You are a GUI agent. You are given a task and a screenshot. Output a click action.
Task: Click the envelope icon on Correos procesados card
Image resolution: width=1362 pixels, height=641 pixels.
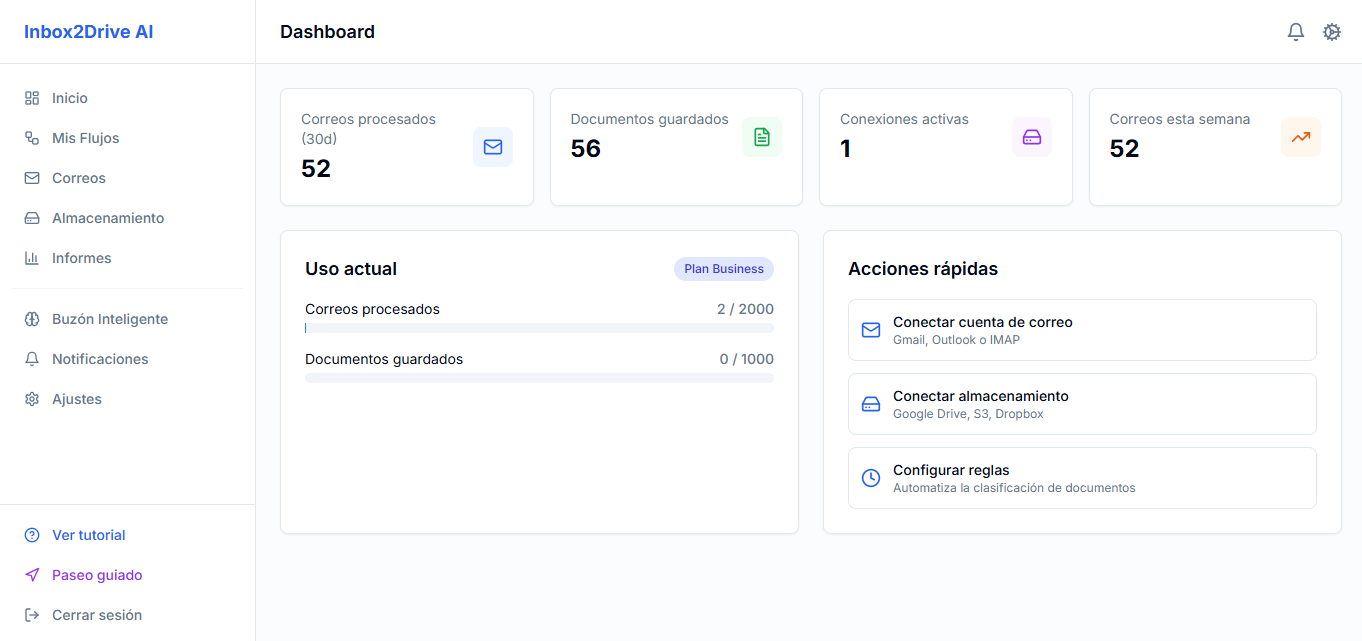point(492,146)
